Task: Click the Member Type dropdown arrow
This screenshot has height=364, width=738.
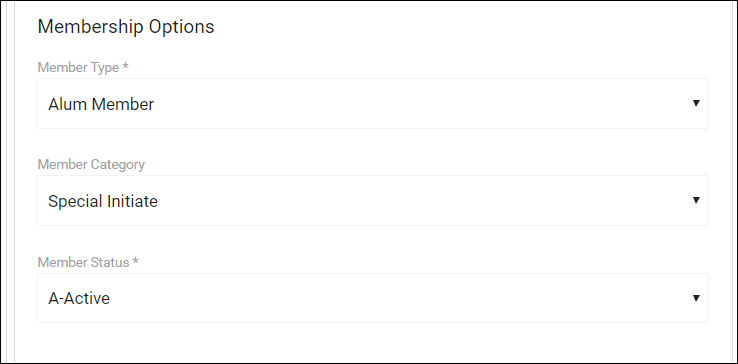Action: 696,103
